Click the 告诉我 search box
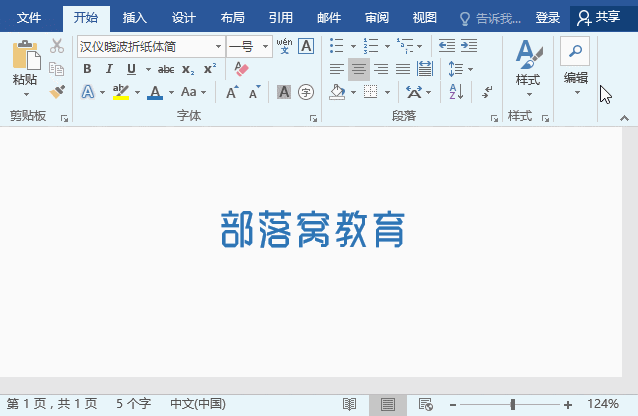Screen dimensions: 638x416 pyautogui.click(x=490, y=17)
